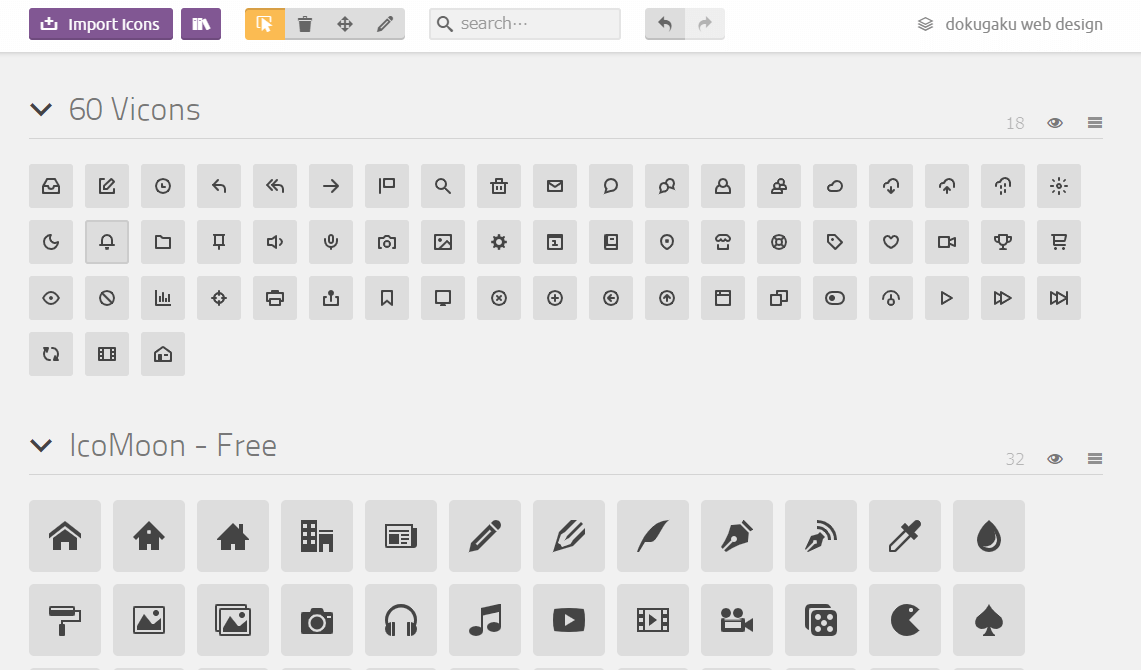Select the fast-forward double triangle icon

1003,298
